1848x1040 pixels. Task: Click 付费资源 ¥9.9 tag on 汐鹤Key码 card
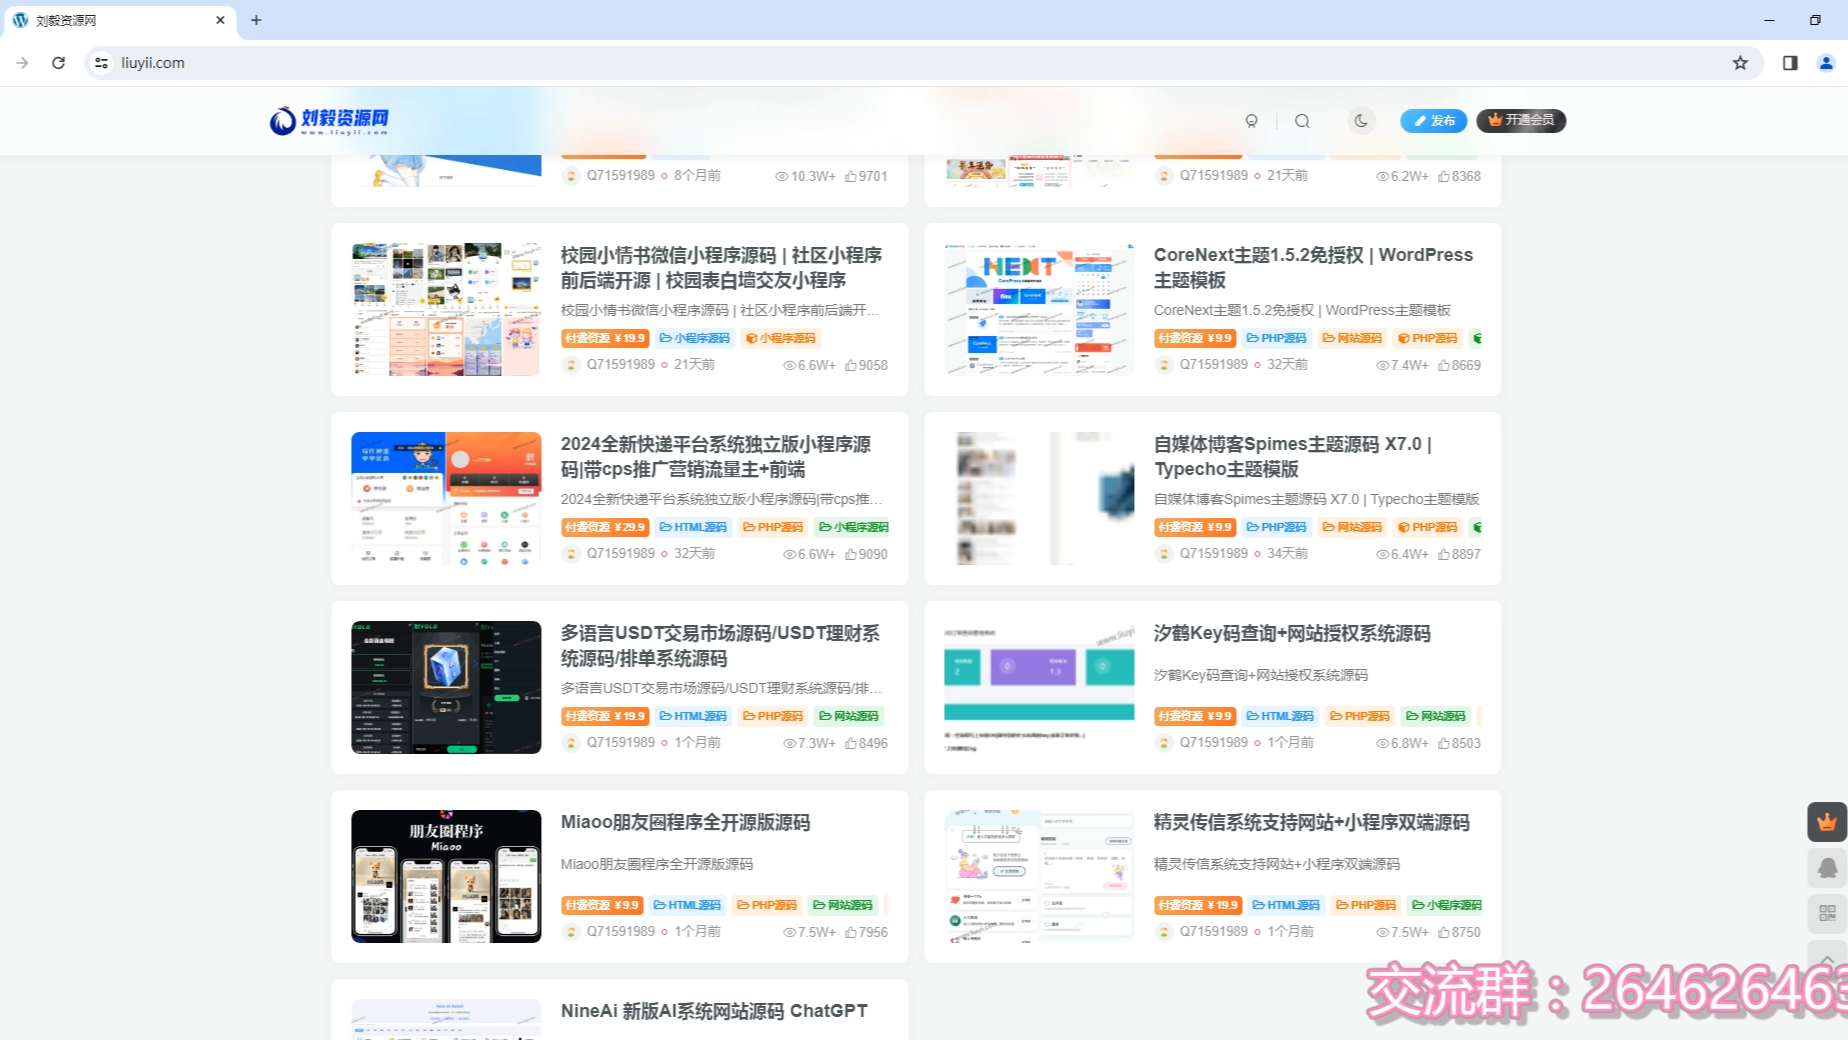tap(1195, 716)
